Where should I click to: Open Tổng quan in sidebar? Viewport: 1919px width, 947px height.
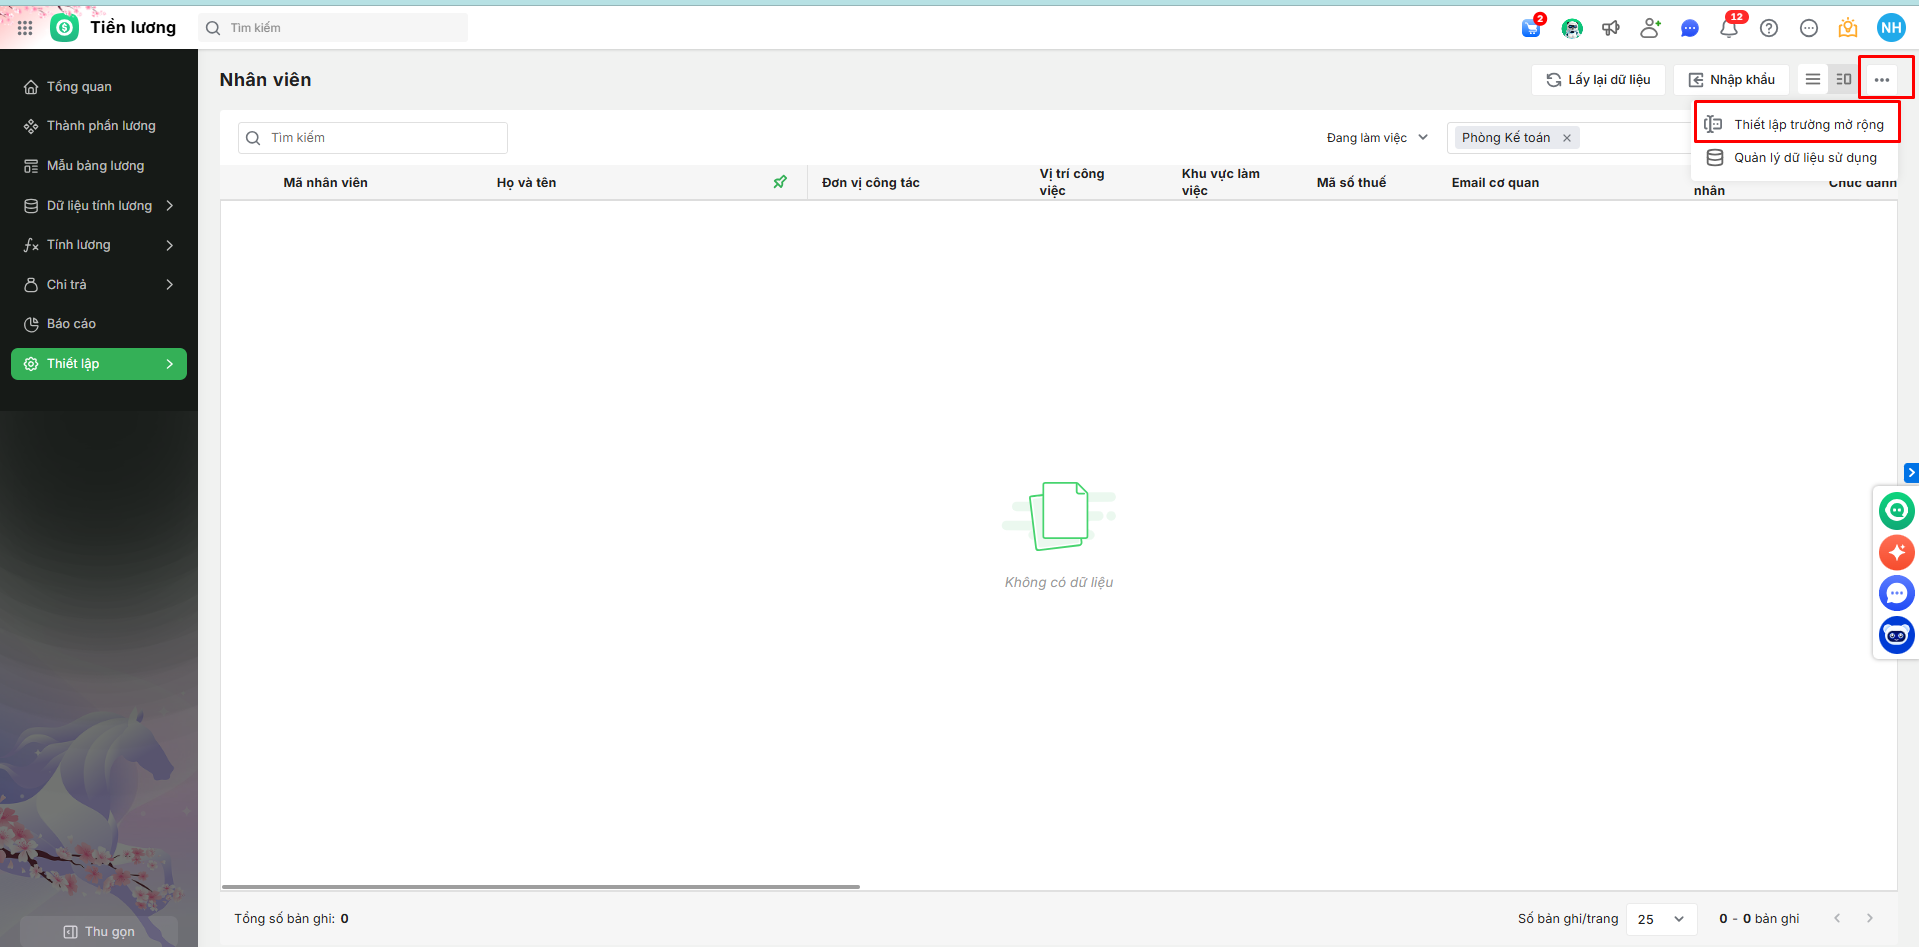tap(99, 87)
